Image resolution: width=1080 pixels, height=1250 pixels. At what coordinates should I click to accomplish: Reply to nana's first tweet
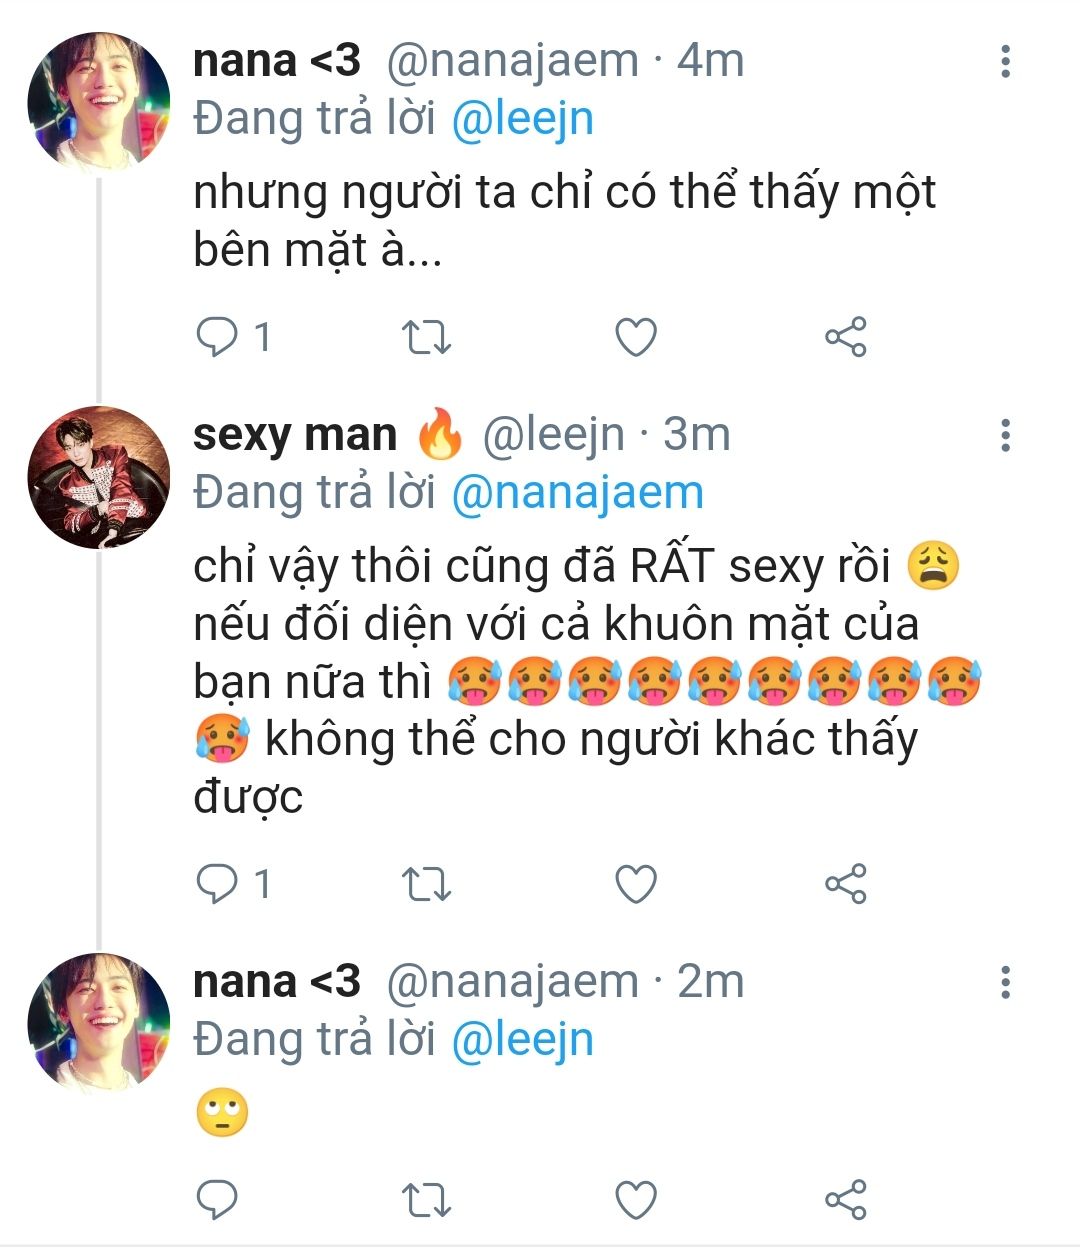click(217, 337)
